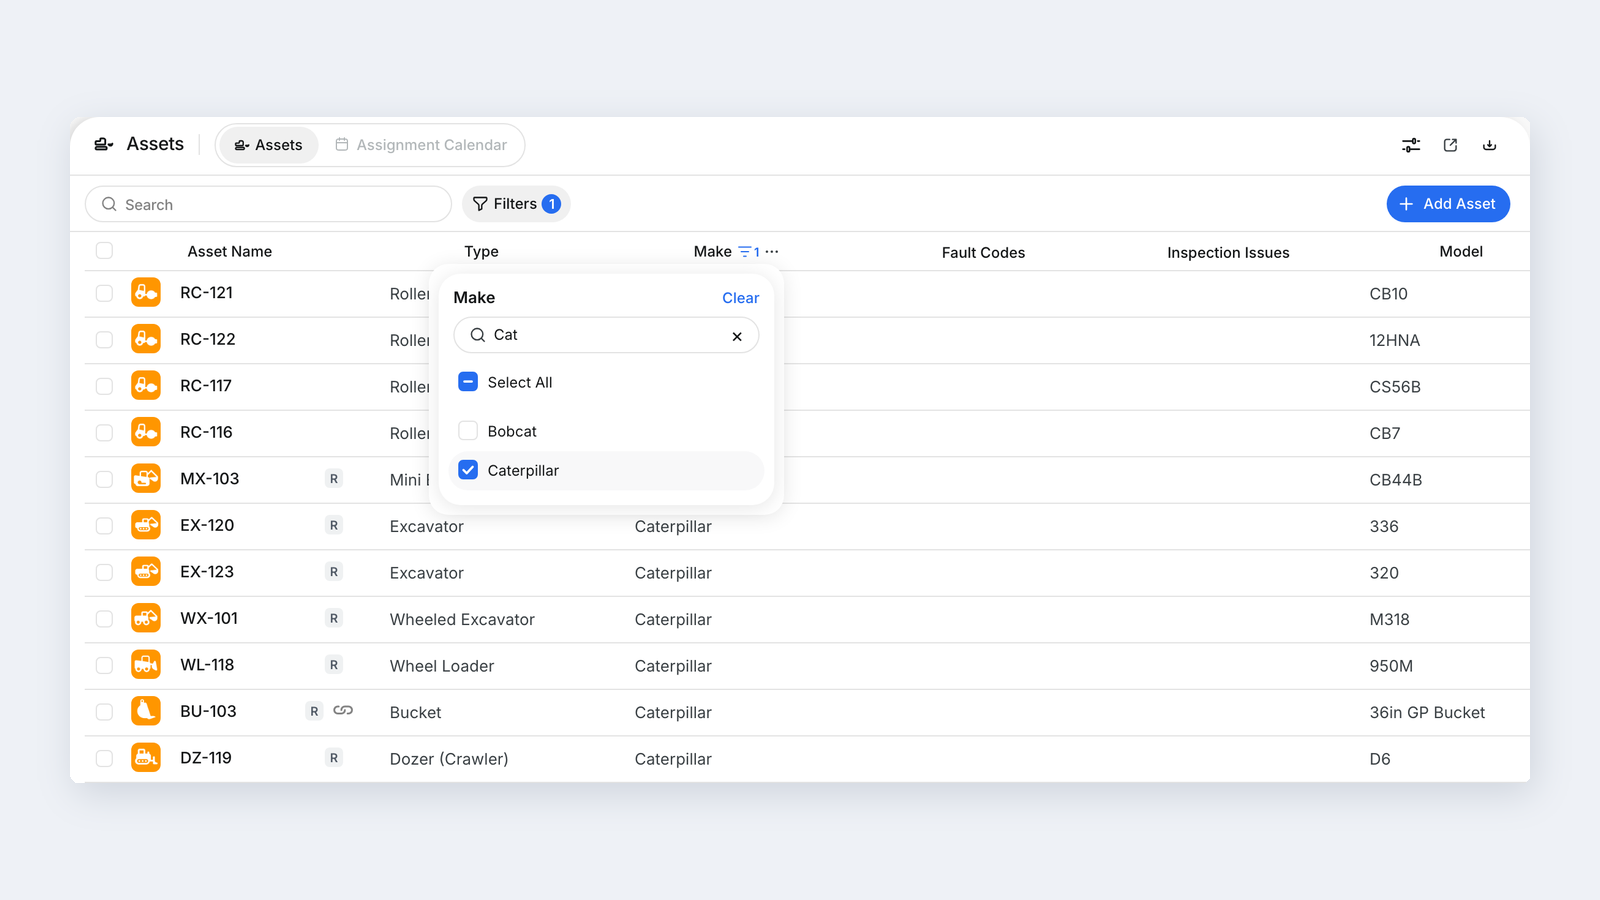Select all rows with header checkbox

(104, 251)
